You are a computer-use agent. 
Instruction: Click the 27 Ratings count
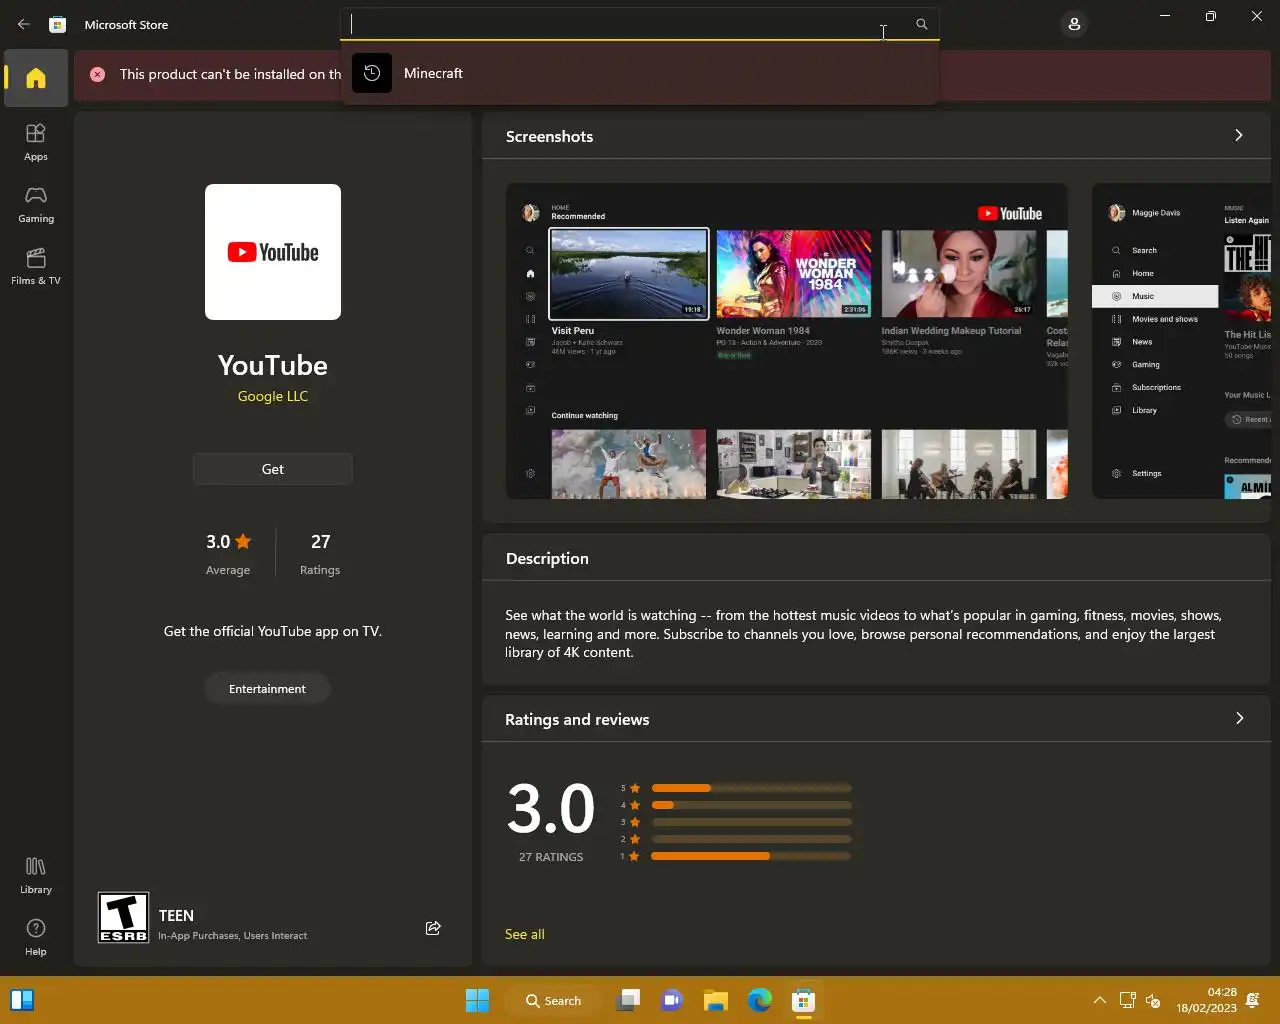point(320,553)
